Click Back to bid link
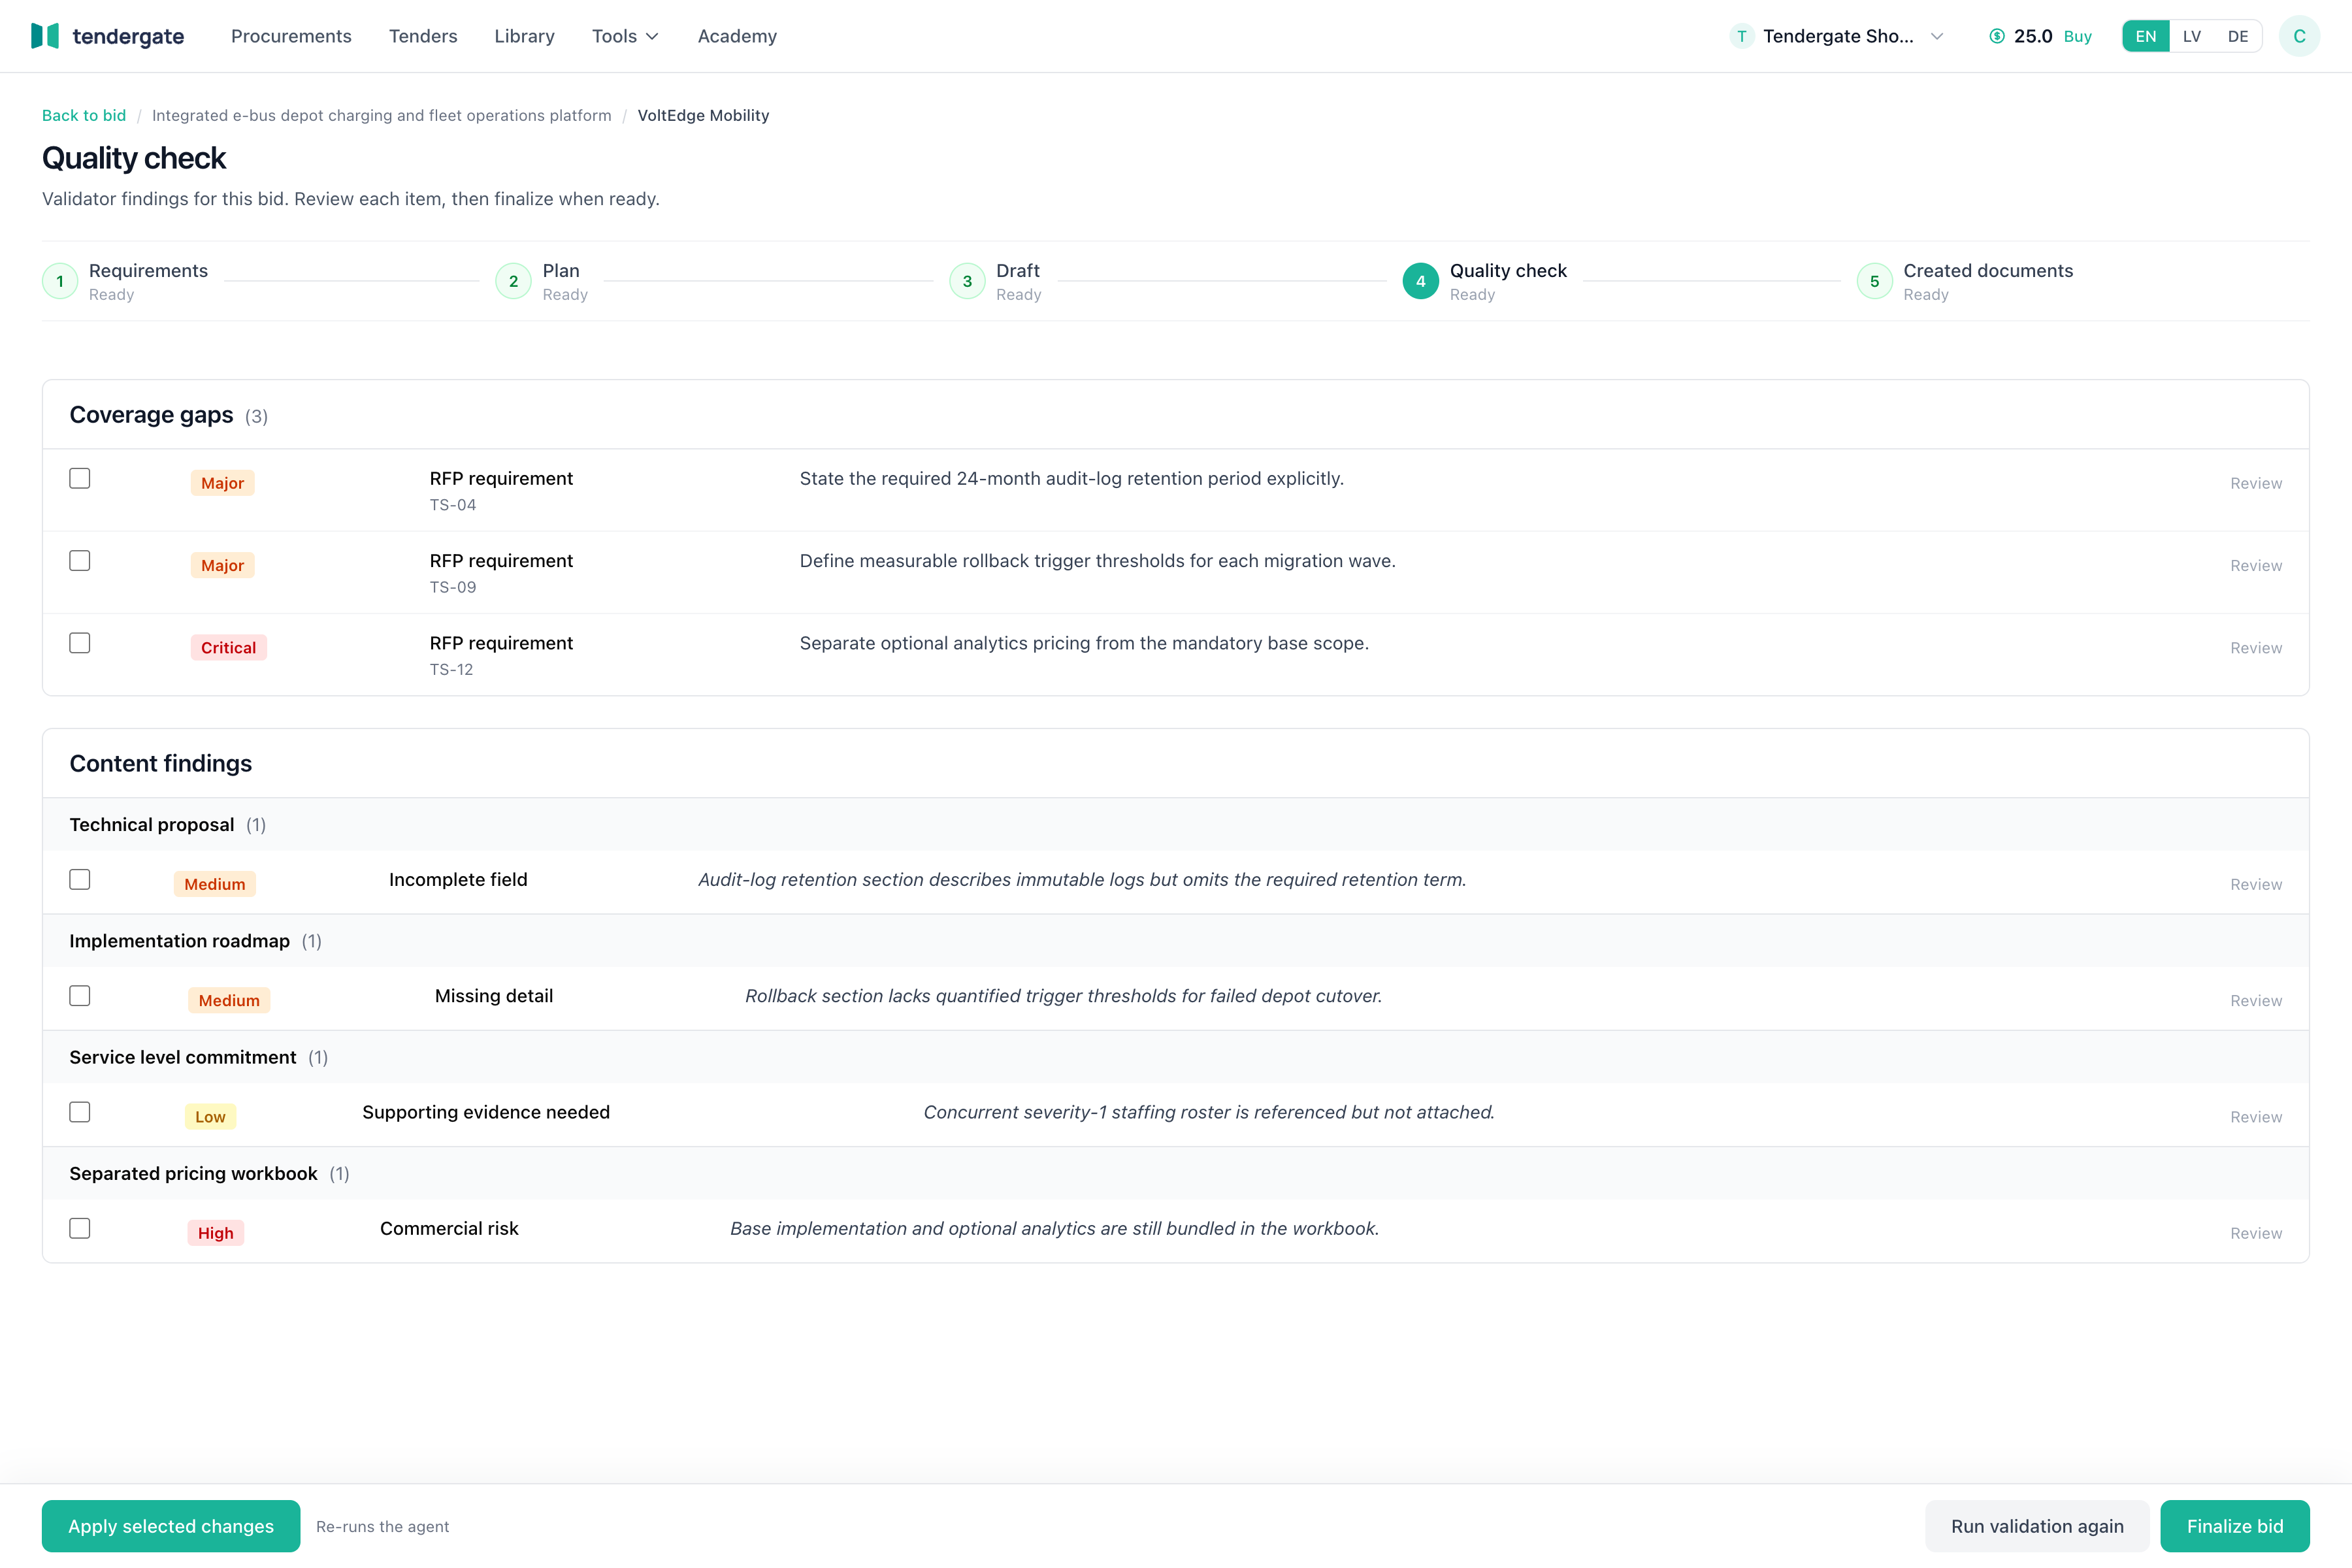This screenshot has width=2352, height=1568. (84, 115)
